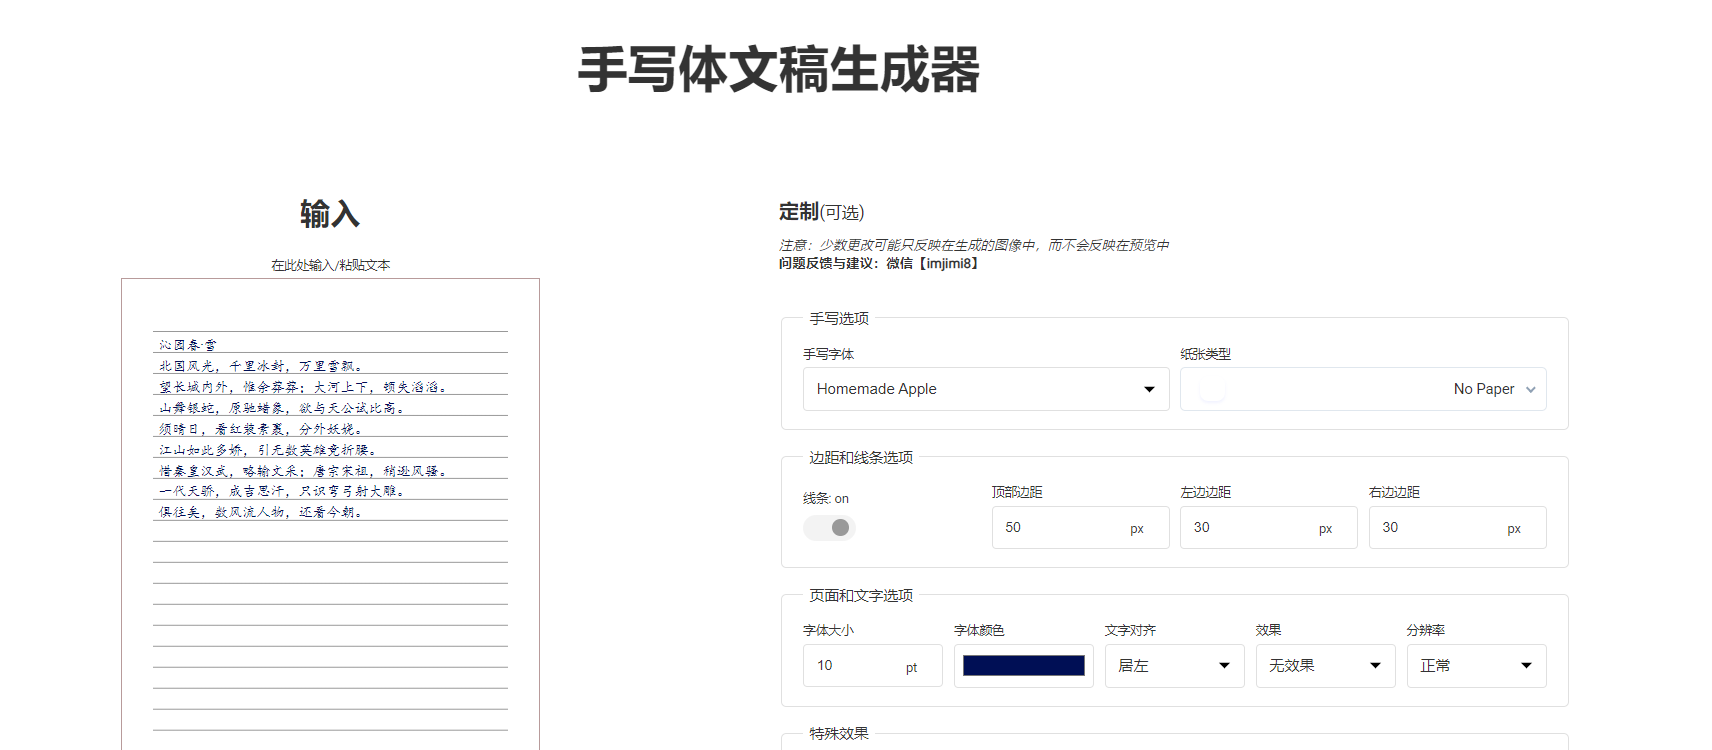Click the line 北国风光，千里冰封，万里雪飘
Image resolution: width=1712 pixels, height=750 pixels.
point(260,366)
